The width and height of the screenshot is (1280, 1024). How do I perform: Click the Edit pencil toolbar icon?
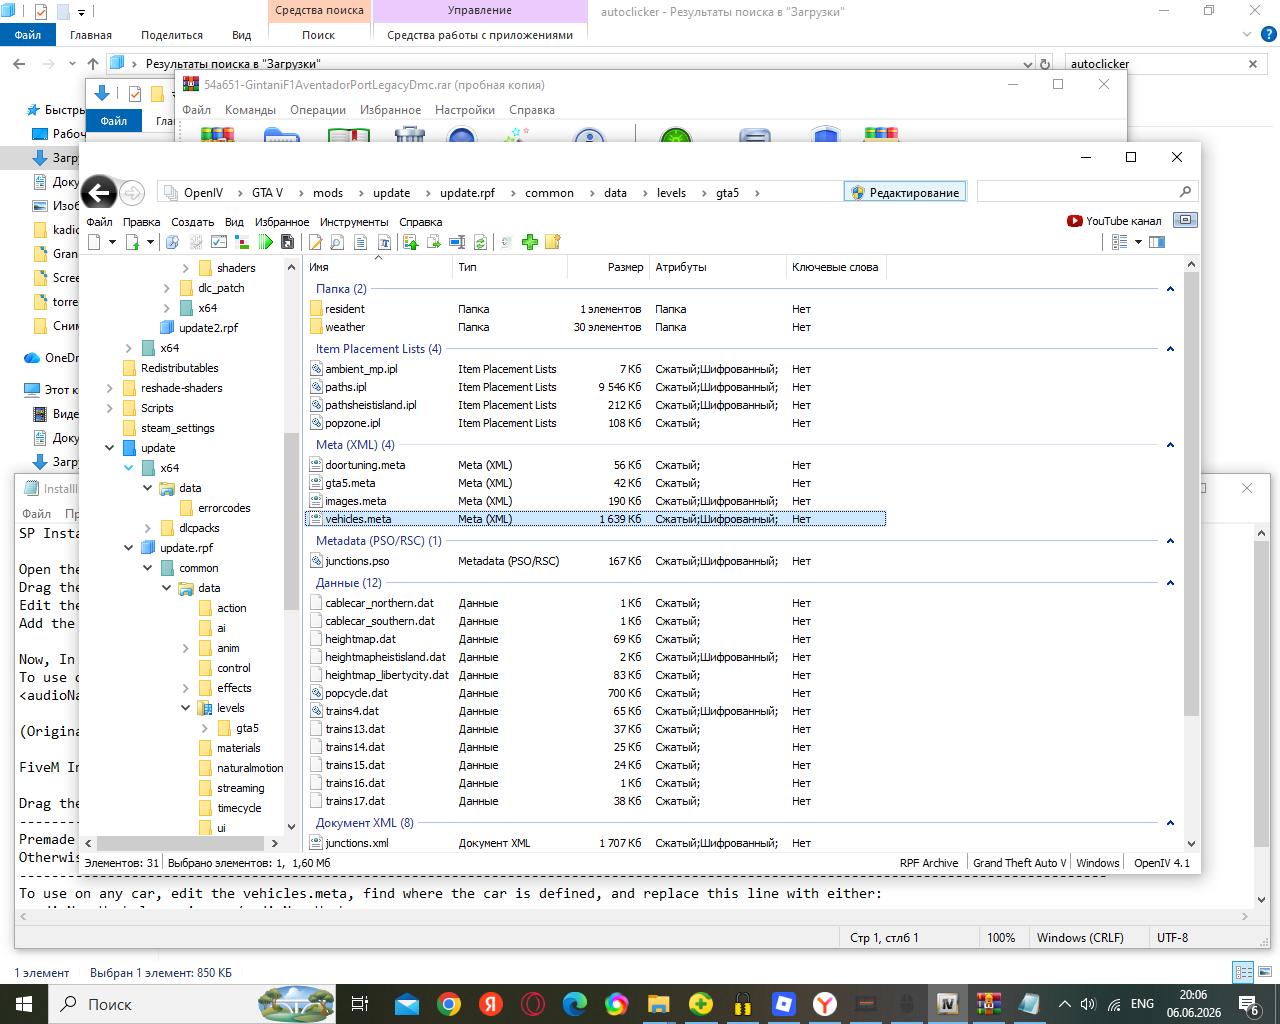pos(315,242)
